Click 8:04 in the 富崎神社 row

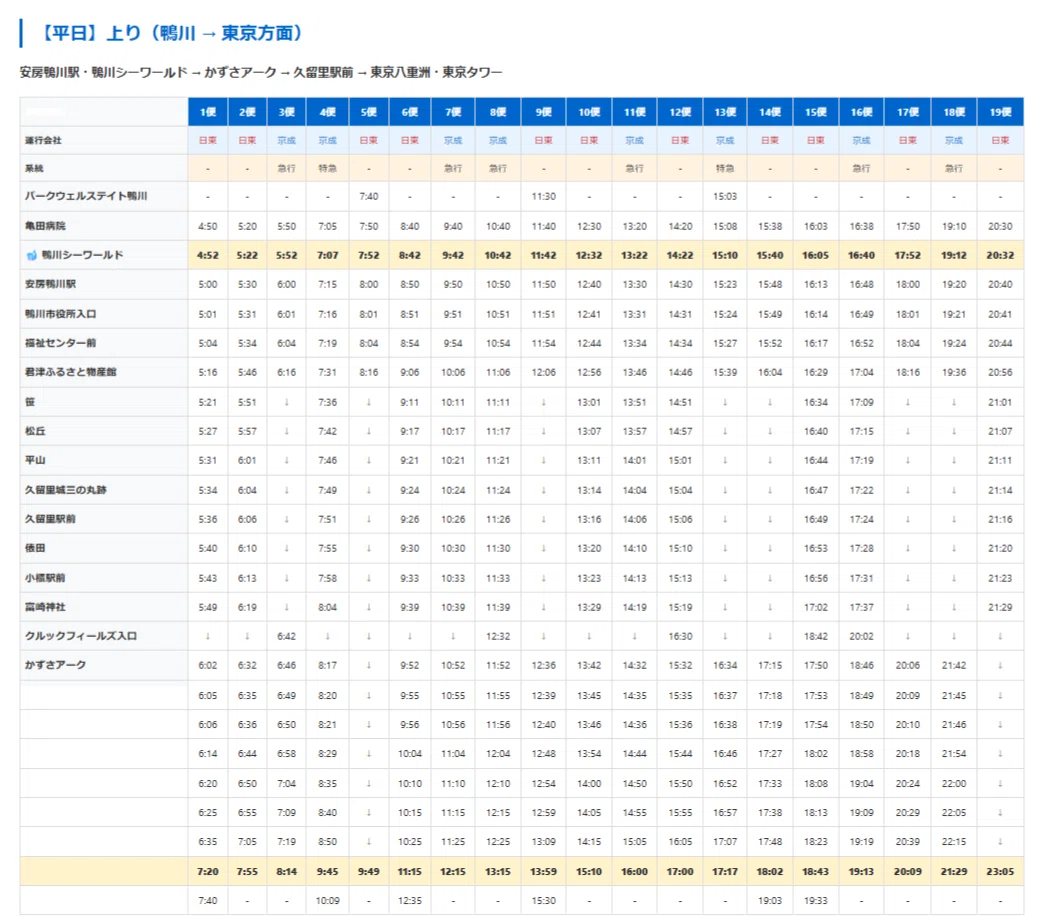click(x=327, y=608)
